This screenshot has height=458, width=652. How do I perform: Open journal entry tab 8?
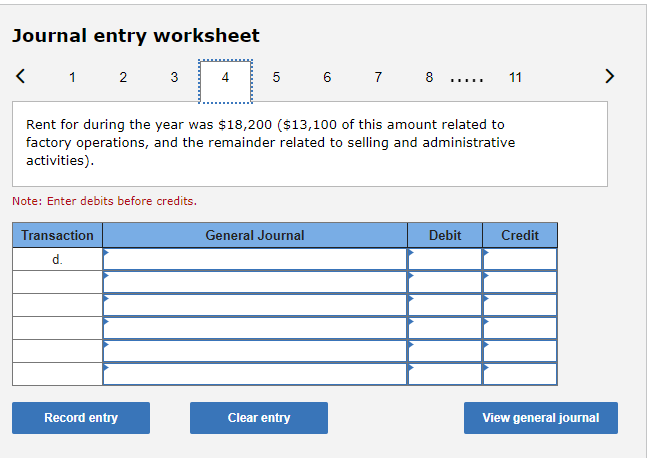[x=429, y=77]
